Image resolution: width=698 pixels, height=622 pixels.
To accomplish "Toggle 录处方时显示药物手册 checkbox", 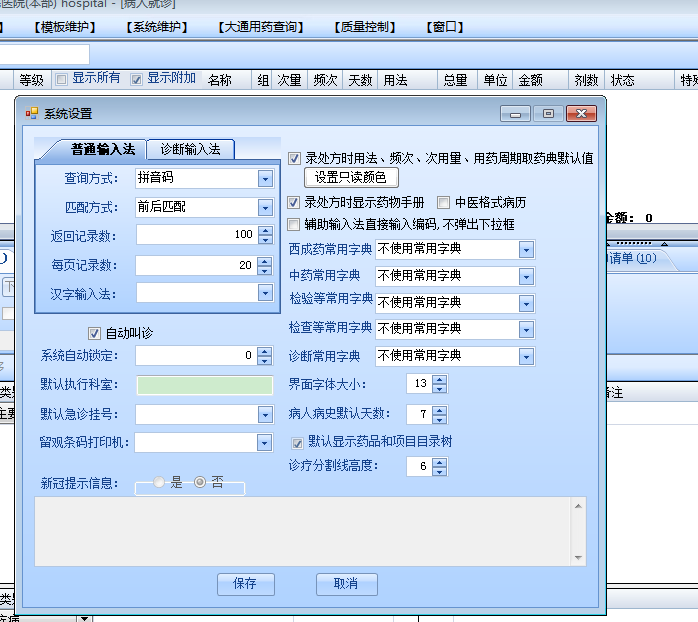I will point(293,203).
